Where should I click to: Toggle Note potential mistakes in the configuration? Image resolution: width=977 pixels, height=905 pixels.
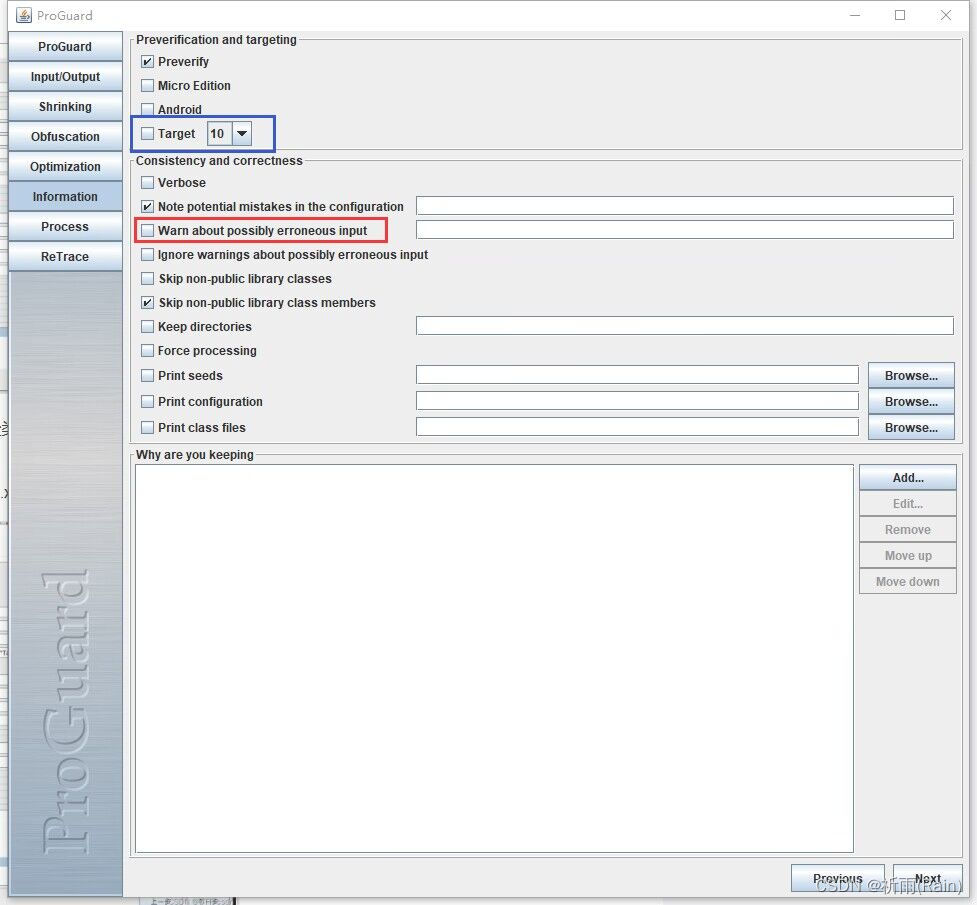tap(148, 206)
